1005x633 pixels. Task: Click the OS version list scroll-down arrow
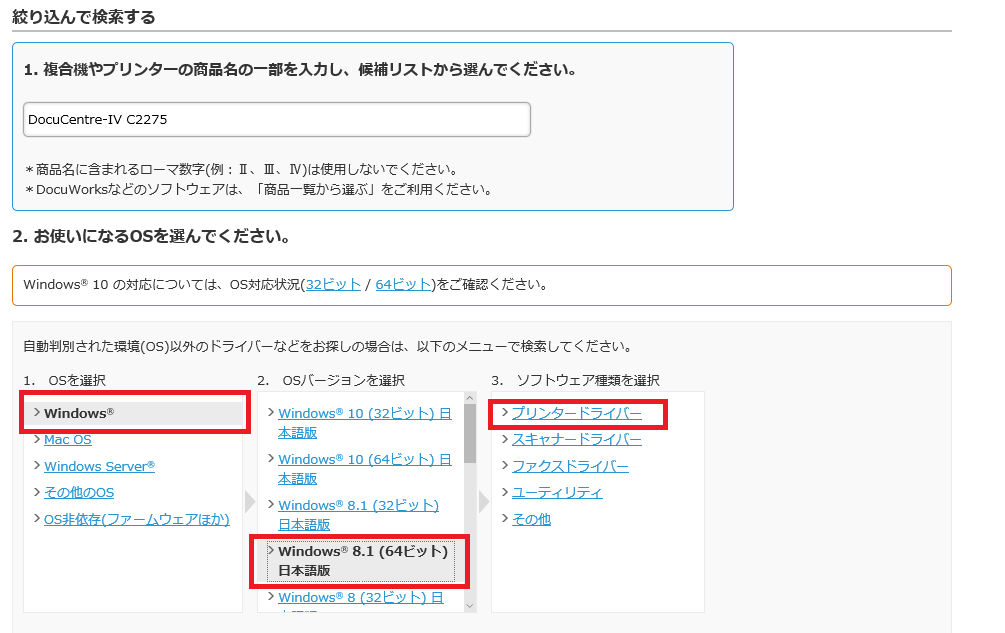[470, 604]
